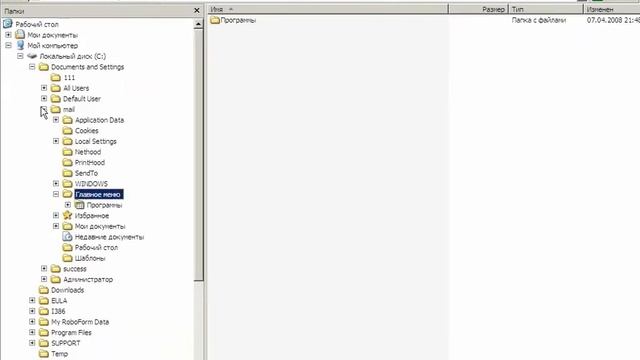Click the Мой компьютер computer icon
The image size is (640, 360).
click(20, 45)
